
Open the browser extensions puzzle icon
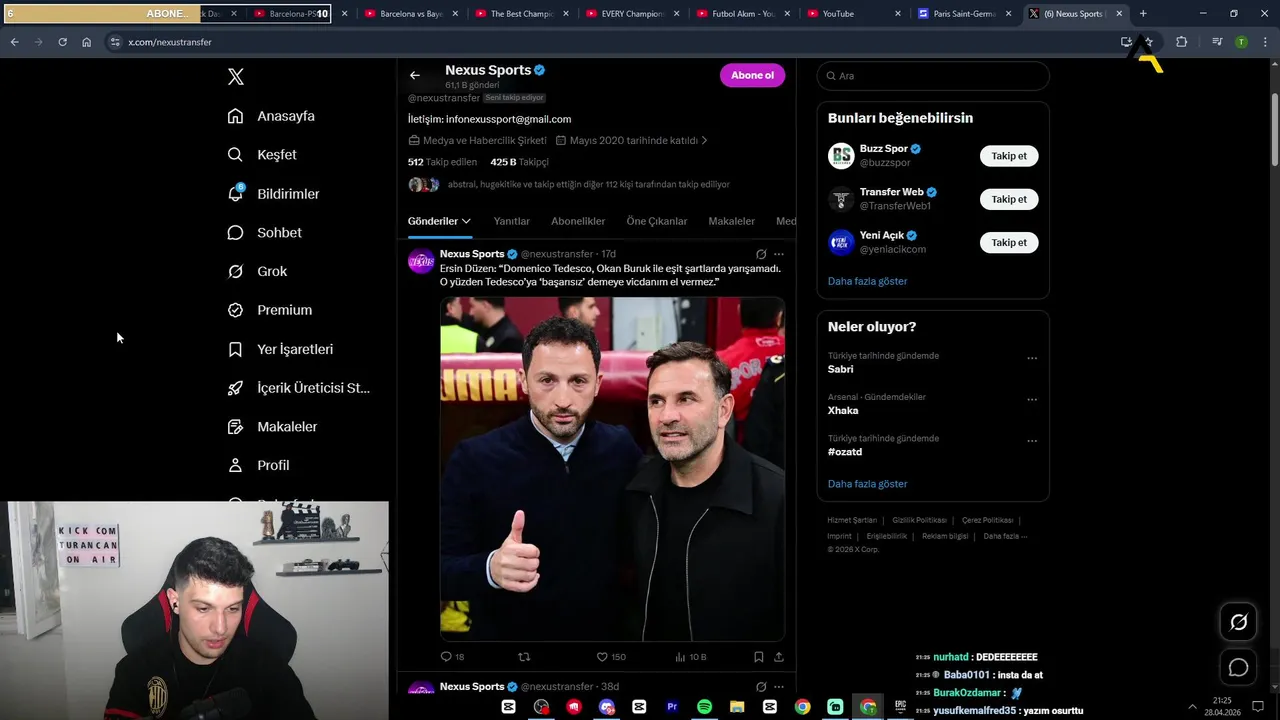(1181, 42)
